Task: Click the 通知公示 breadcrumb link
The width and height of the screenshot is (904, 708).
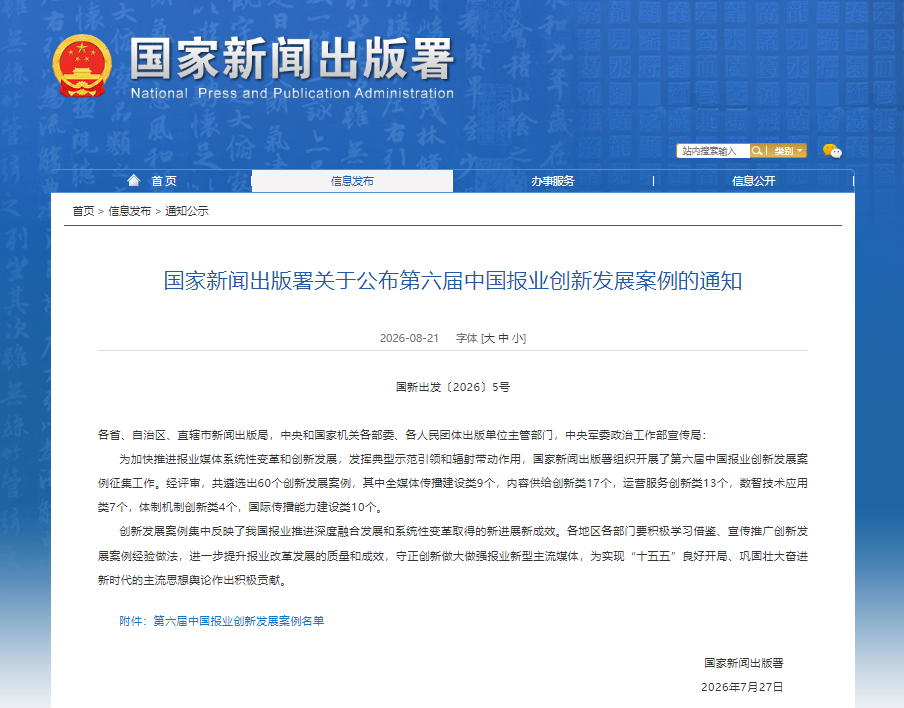Action: 187,211
